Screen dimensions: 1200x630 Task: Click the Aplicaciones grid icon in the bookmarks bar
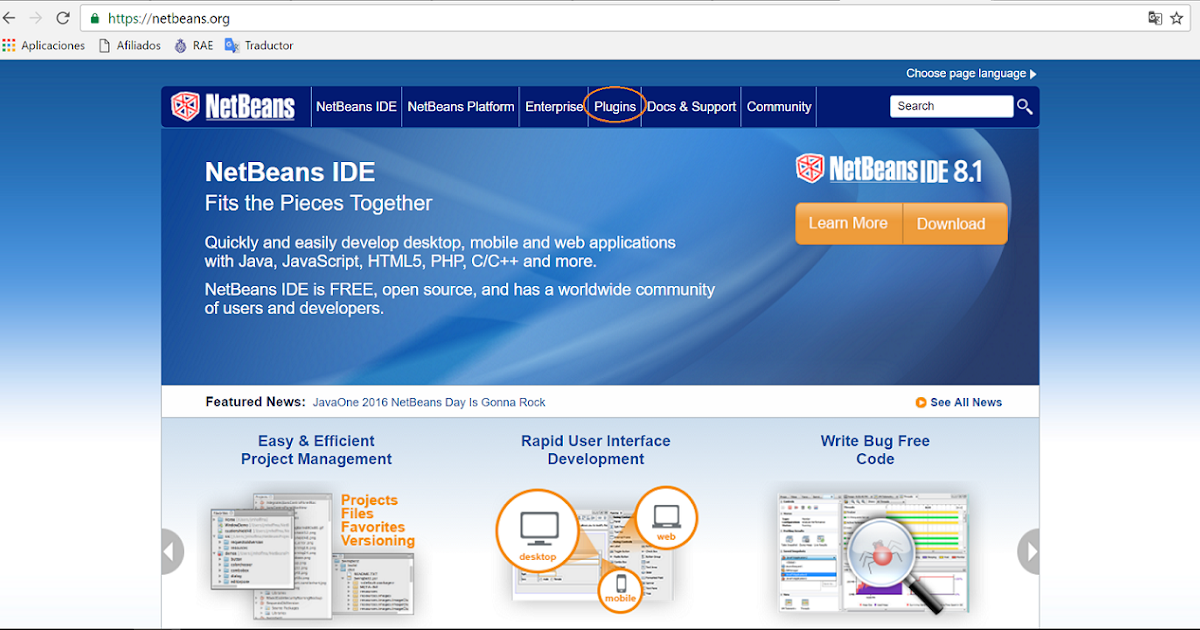[x=11, y=45]
